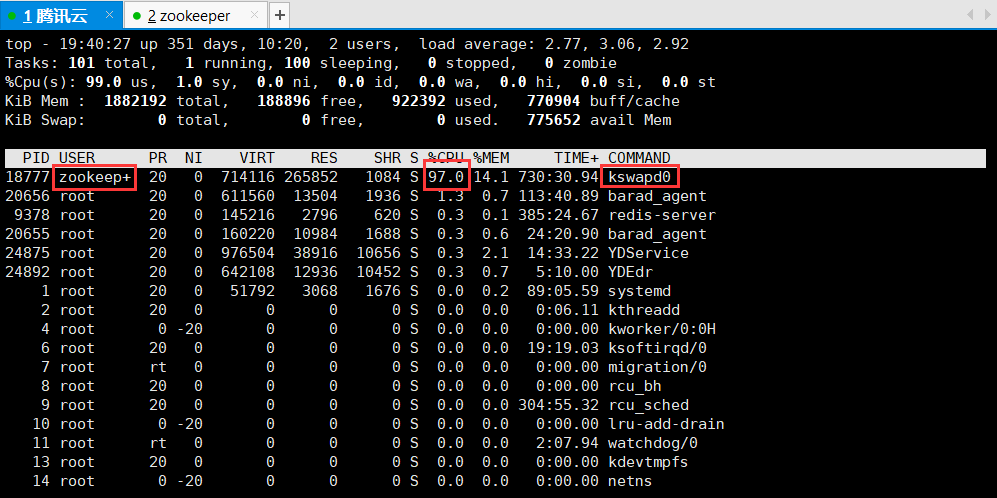Click the green status dot on zookeeper tab
Image resolution: width=997 pixels, height=498 pixels.
tap(135, 16)
